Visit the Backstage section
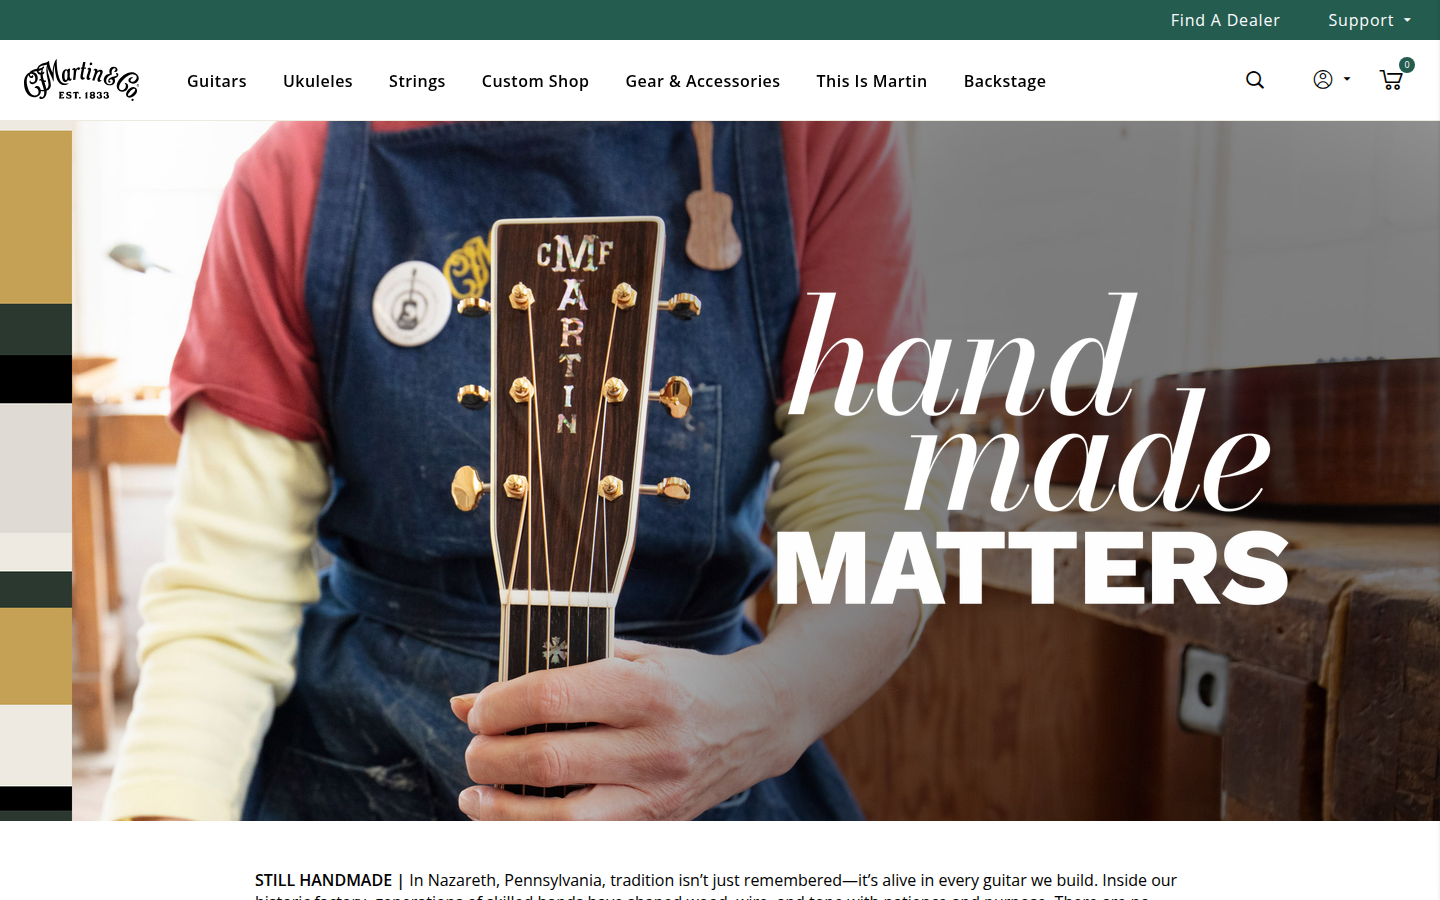 click(1004, 81)
